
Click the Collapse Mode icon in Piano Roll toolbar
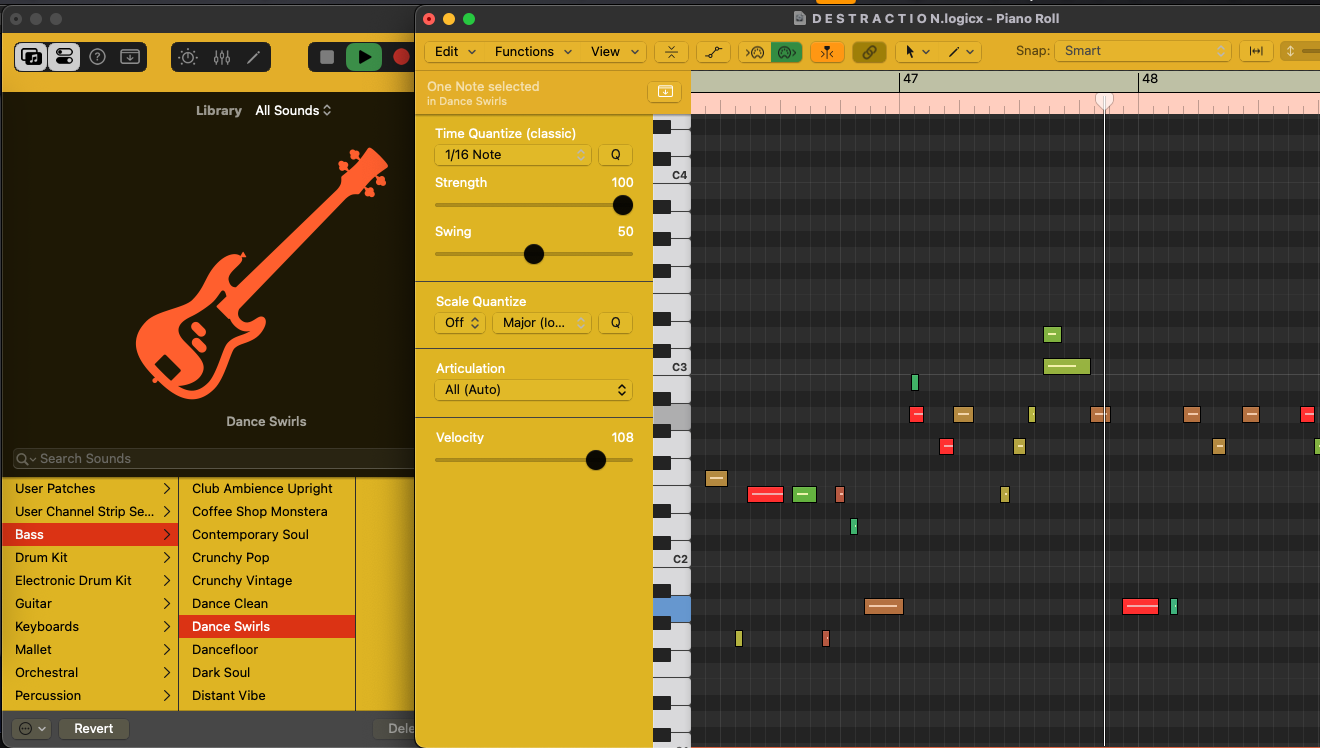pos(672,52)
